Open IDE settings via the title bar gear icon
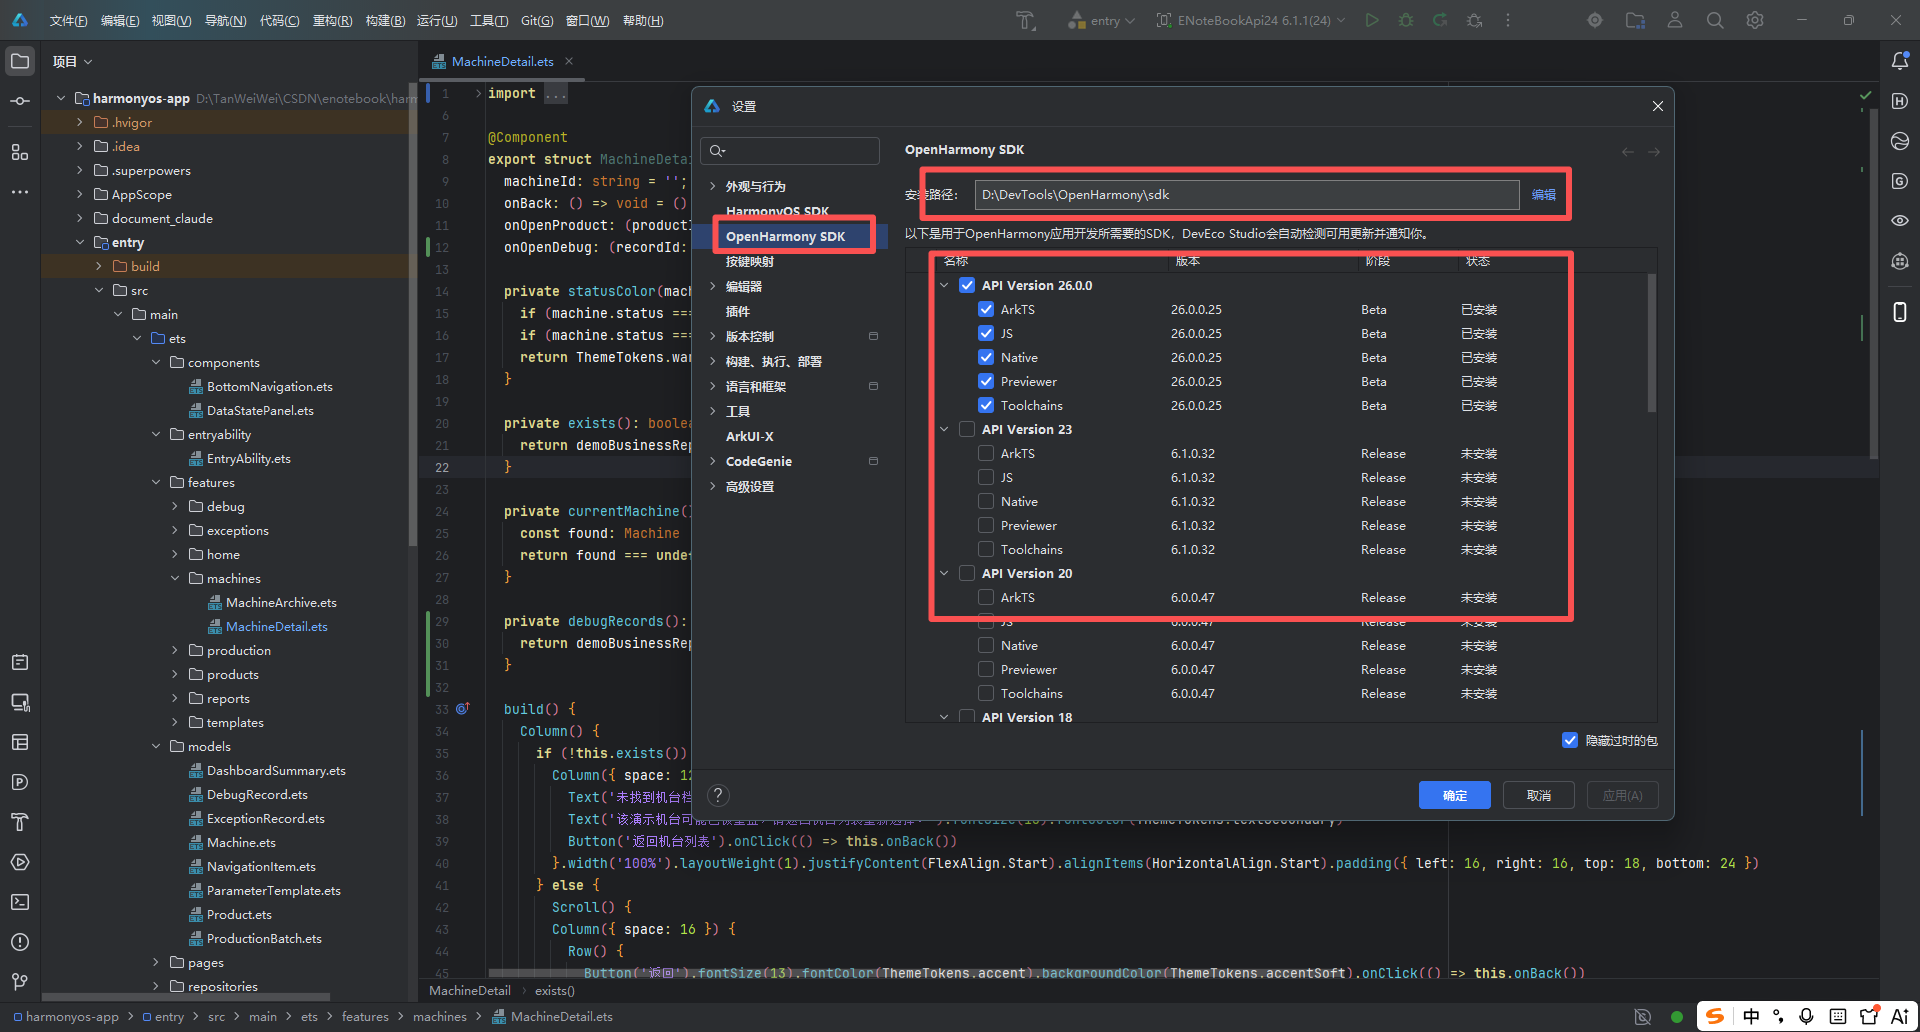This screenshot has width=1920, height=1032. pyautogui.click(x=1755, y=20)
